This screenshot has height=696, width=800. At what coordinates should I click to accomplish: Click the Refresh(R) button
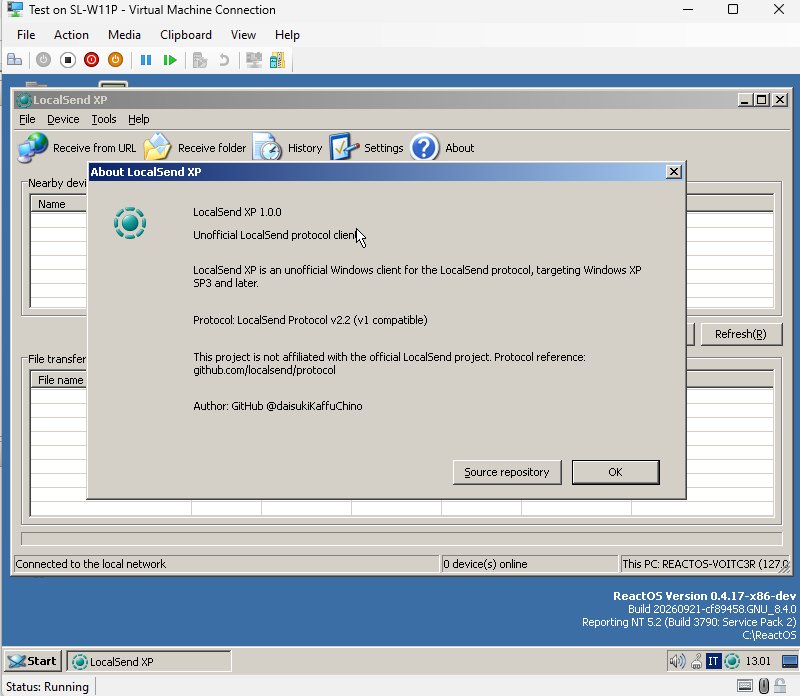[x=741, y=334]
